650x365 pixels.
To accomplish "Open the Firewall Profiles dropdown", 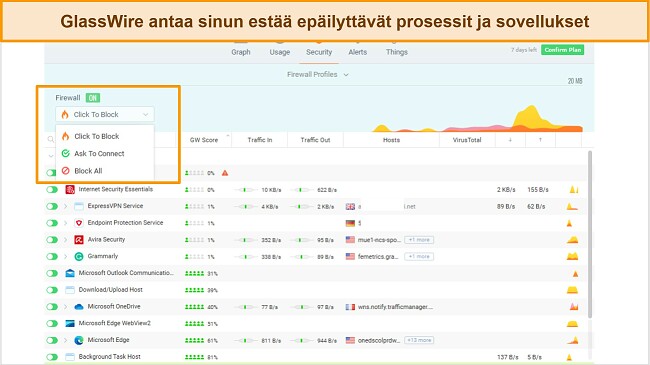I will [x=318, y=75].
